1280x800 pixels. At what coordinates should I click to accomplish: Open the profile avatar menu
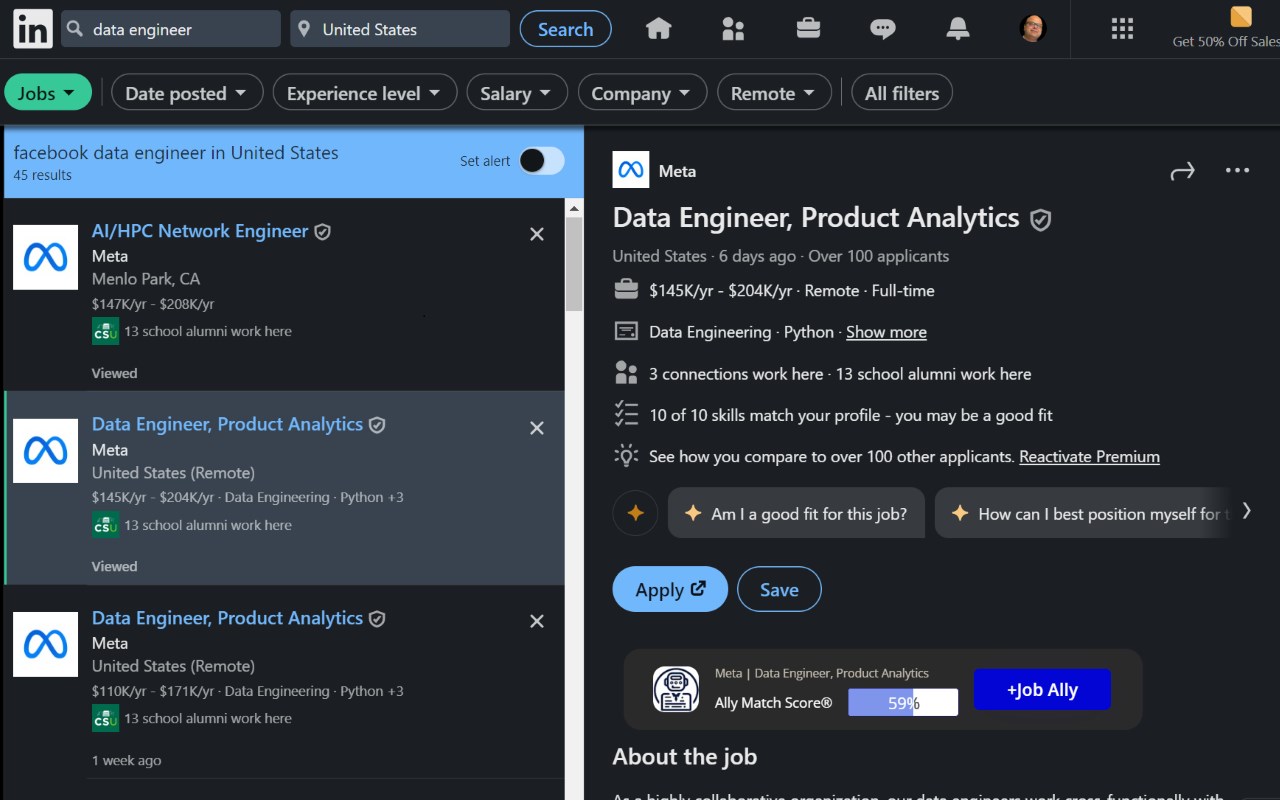pyautogui.click(x=1033, y=29)
